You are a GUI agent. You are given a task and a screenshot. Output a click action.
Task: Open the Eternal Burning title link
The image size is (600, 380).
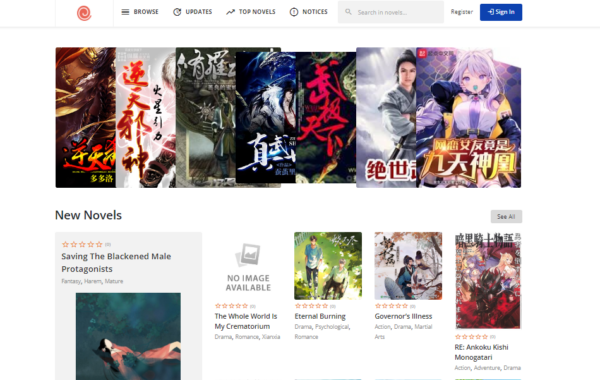pos(320,316)
